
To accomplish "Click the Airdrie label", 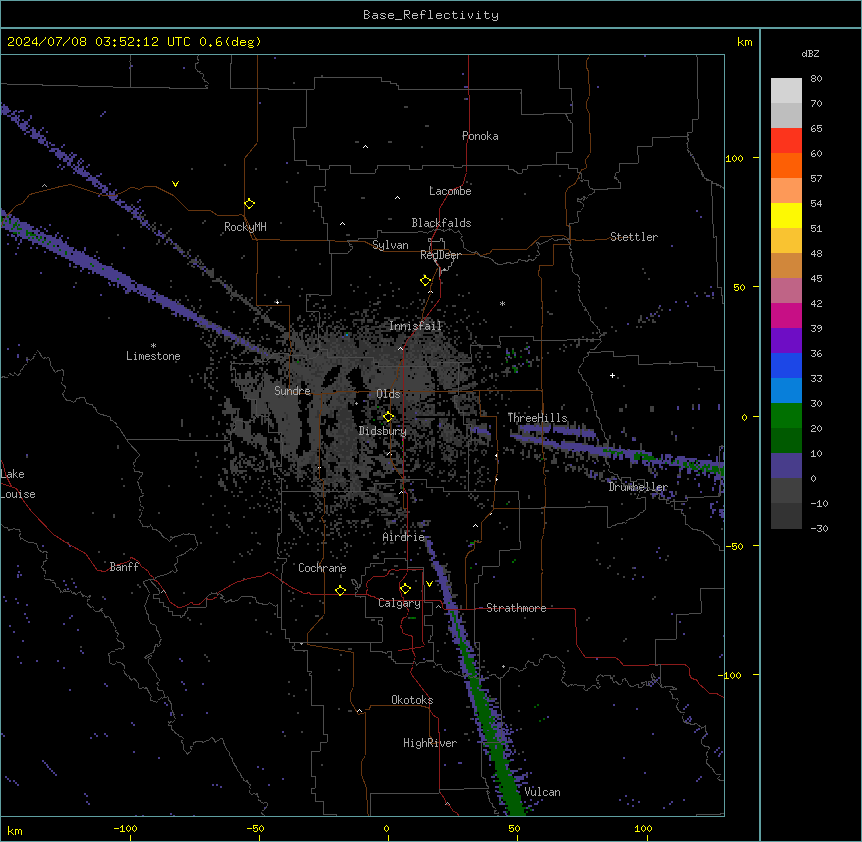I will [404, 537].
